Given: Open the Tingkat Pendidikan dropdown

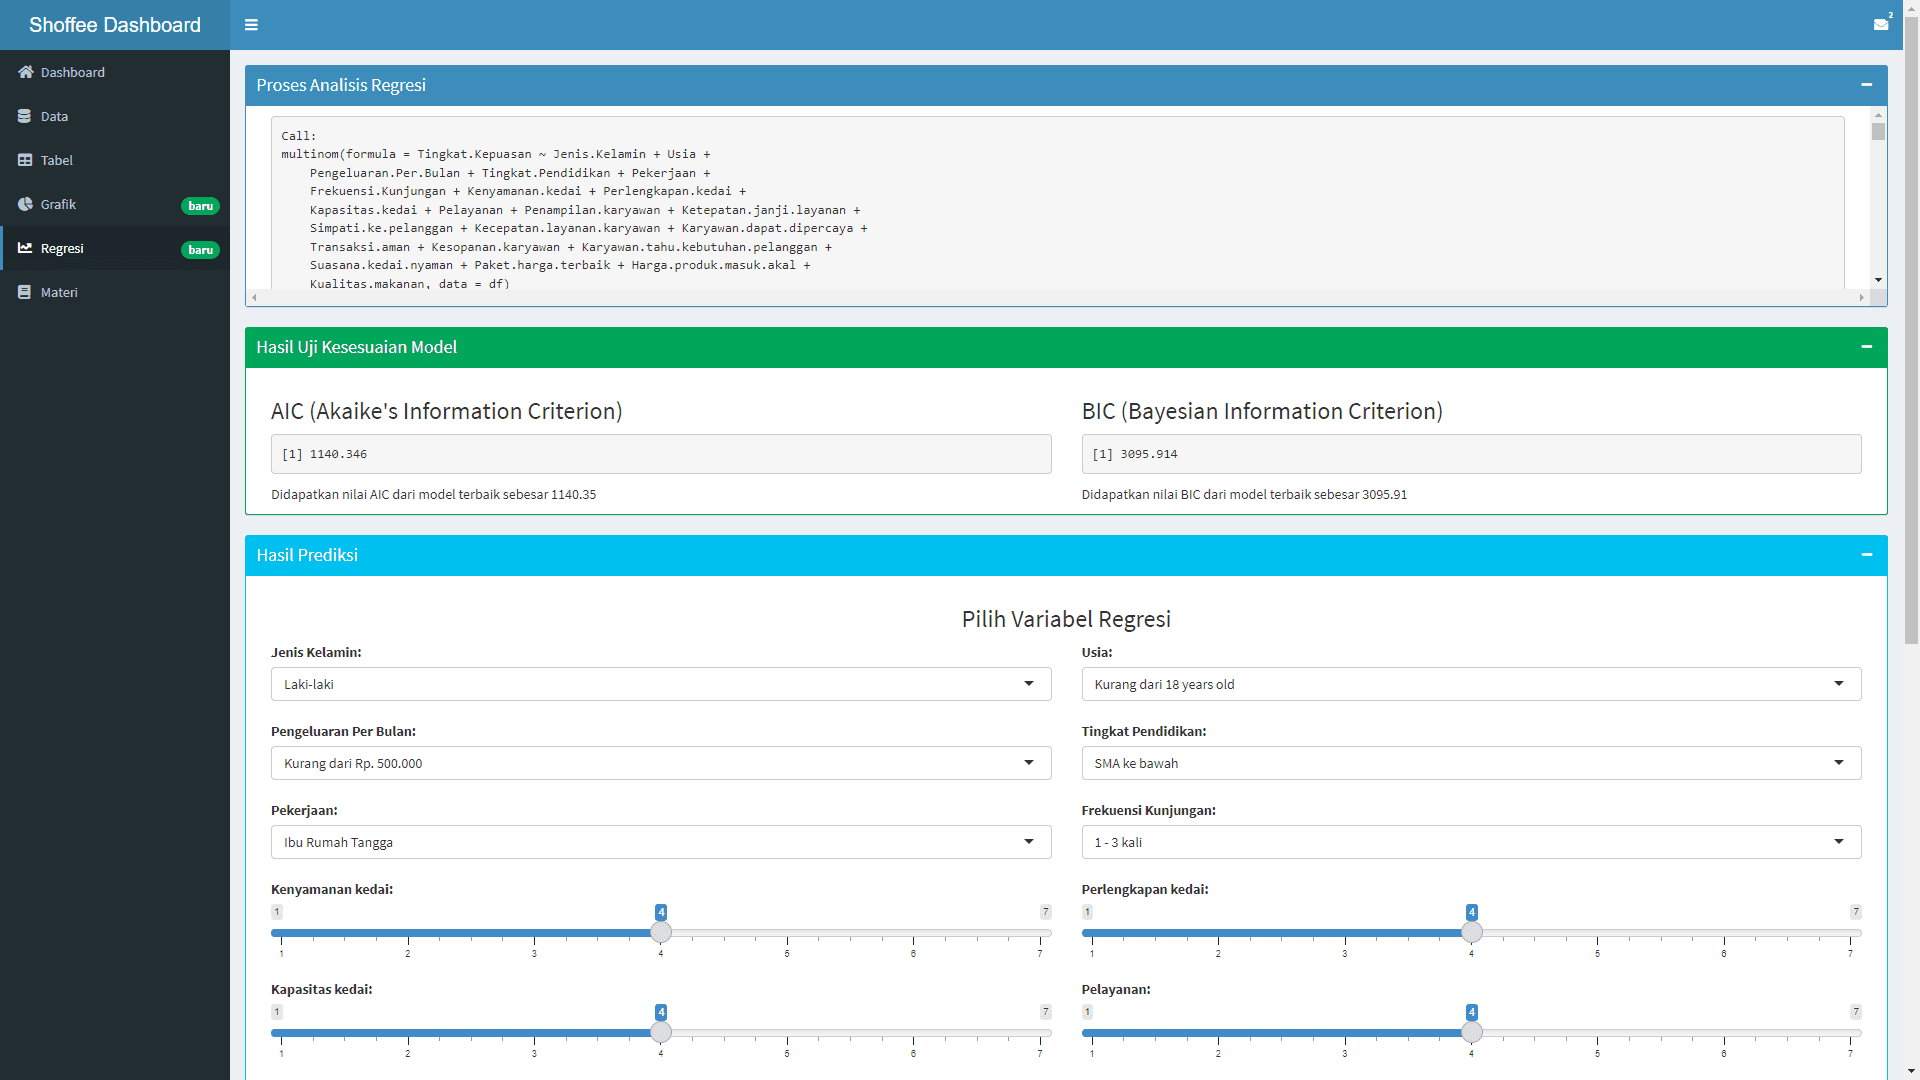Looking at the screenshot, I should tap(1470, 763).
